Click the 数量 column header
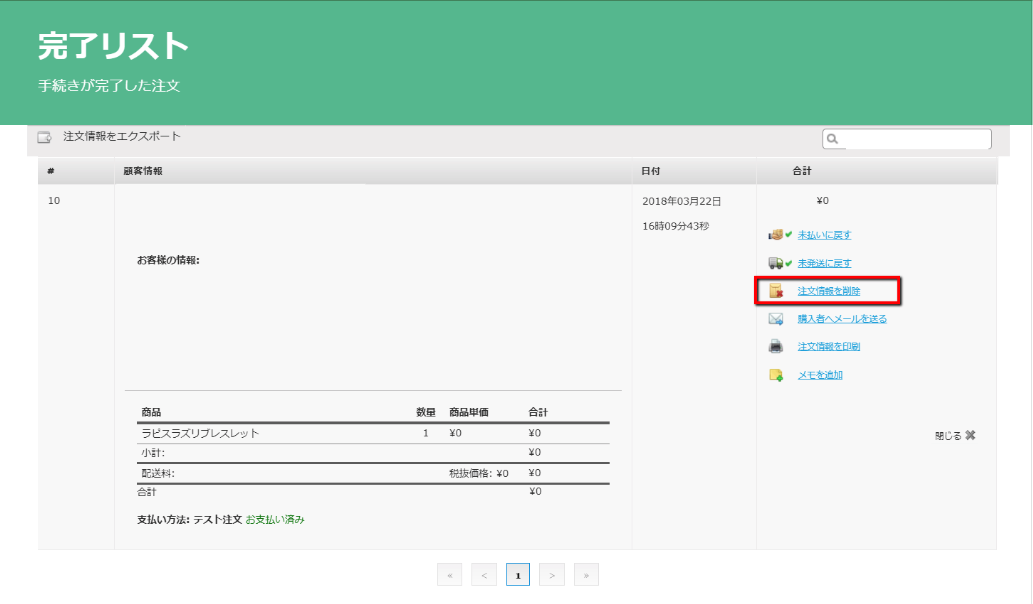Screen dimensions: 1033x604 click(x=426, y=412)
